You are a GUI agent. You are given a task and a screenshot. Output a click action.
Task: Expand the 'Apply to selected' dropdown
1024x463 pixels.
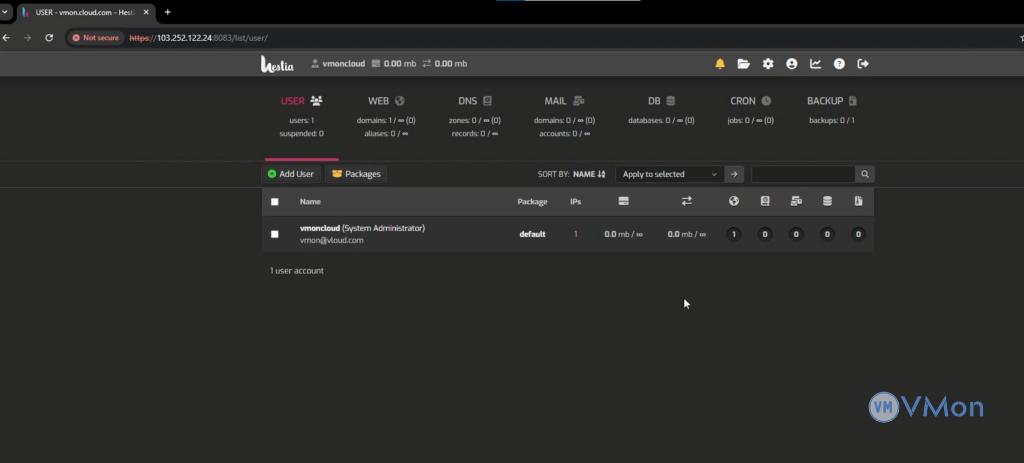point(669,174)
